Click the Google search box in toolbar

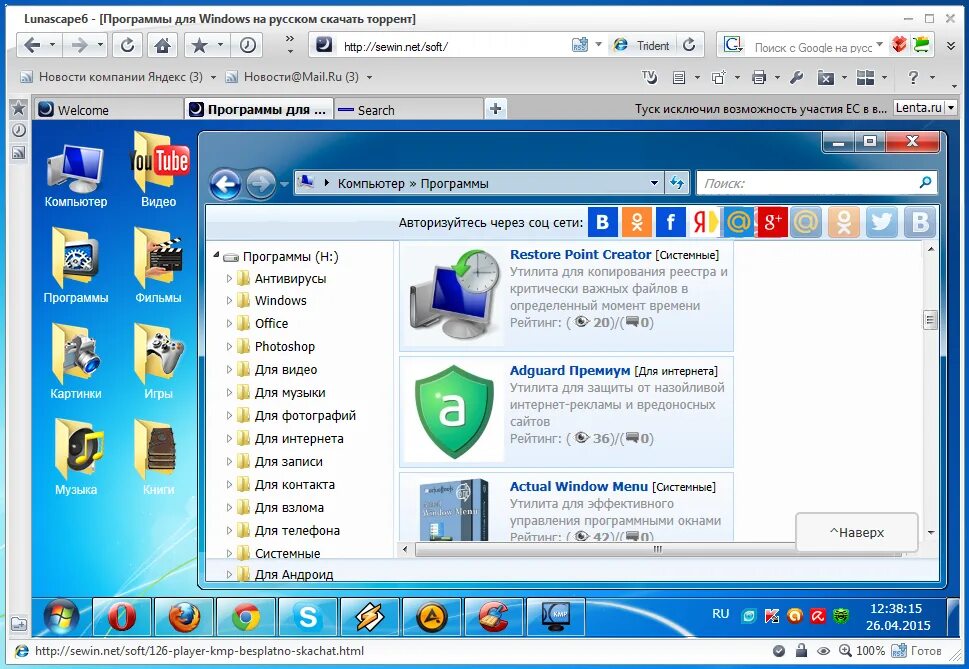point(811,46)
